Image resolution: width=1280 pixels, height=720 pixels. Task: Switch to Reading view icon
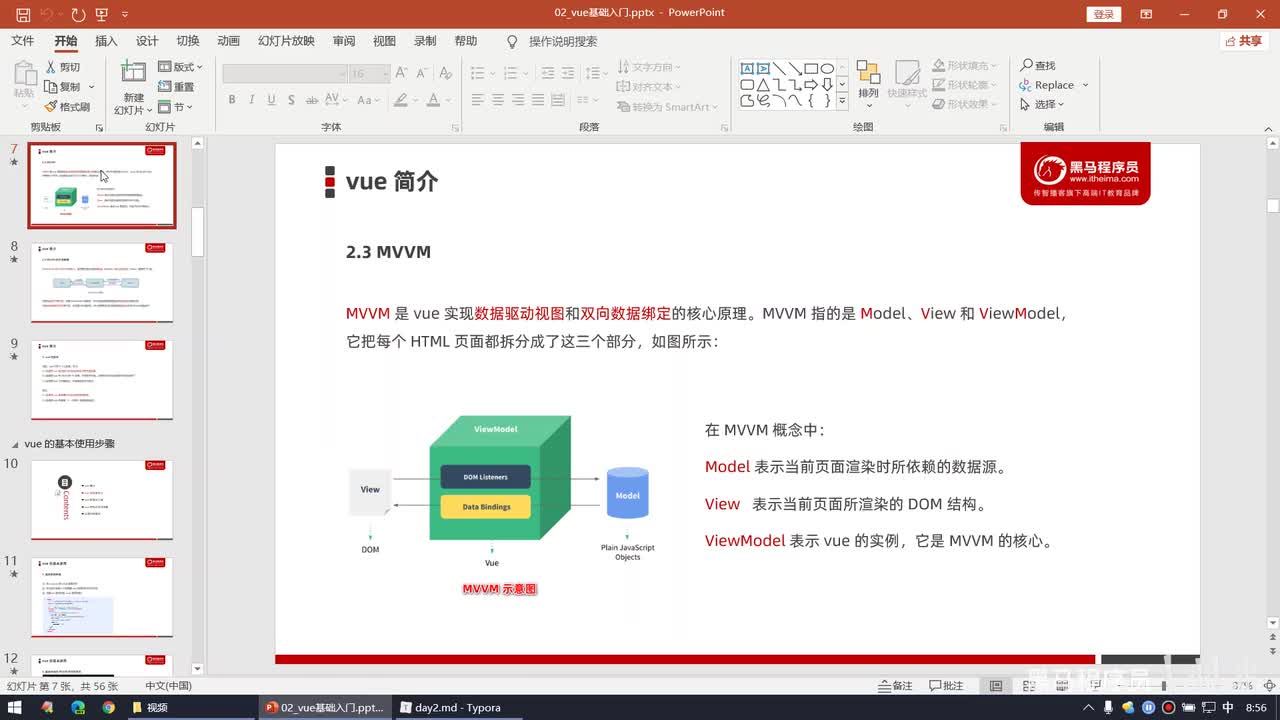[1062, 686]
